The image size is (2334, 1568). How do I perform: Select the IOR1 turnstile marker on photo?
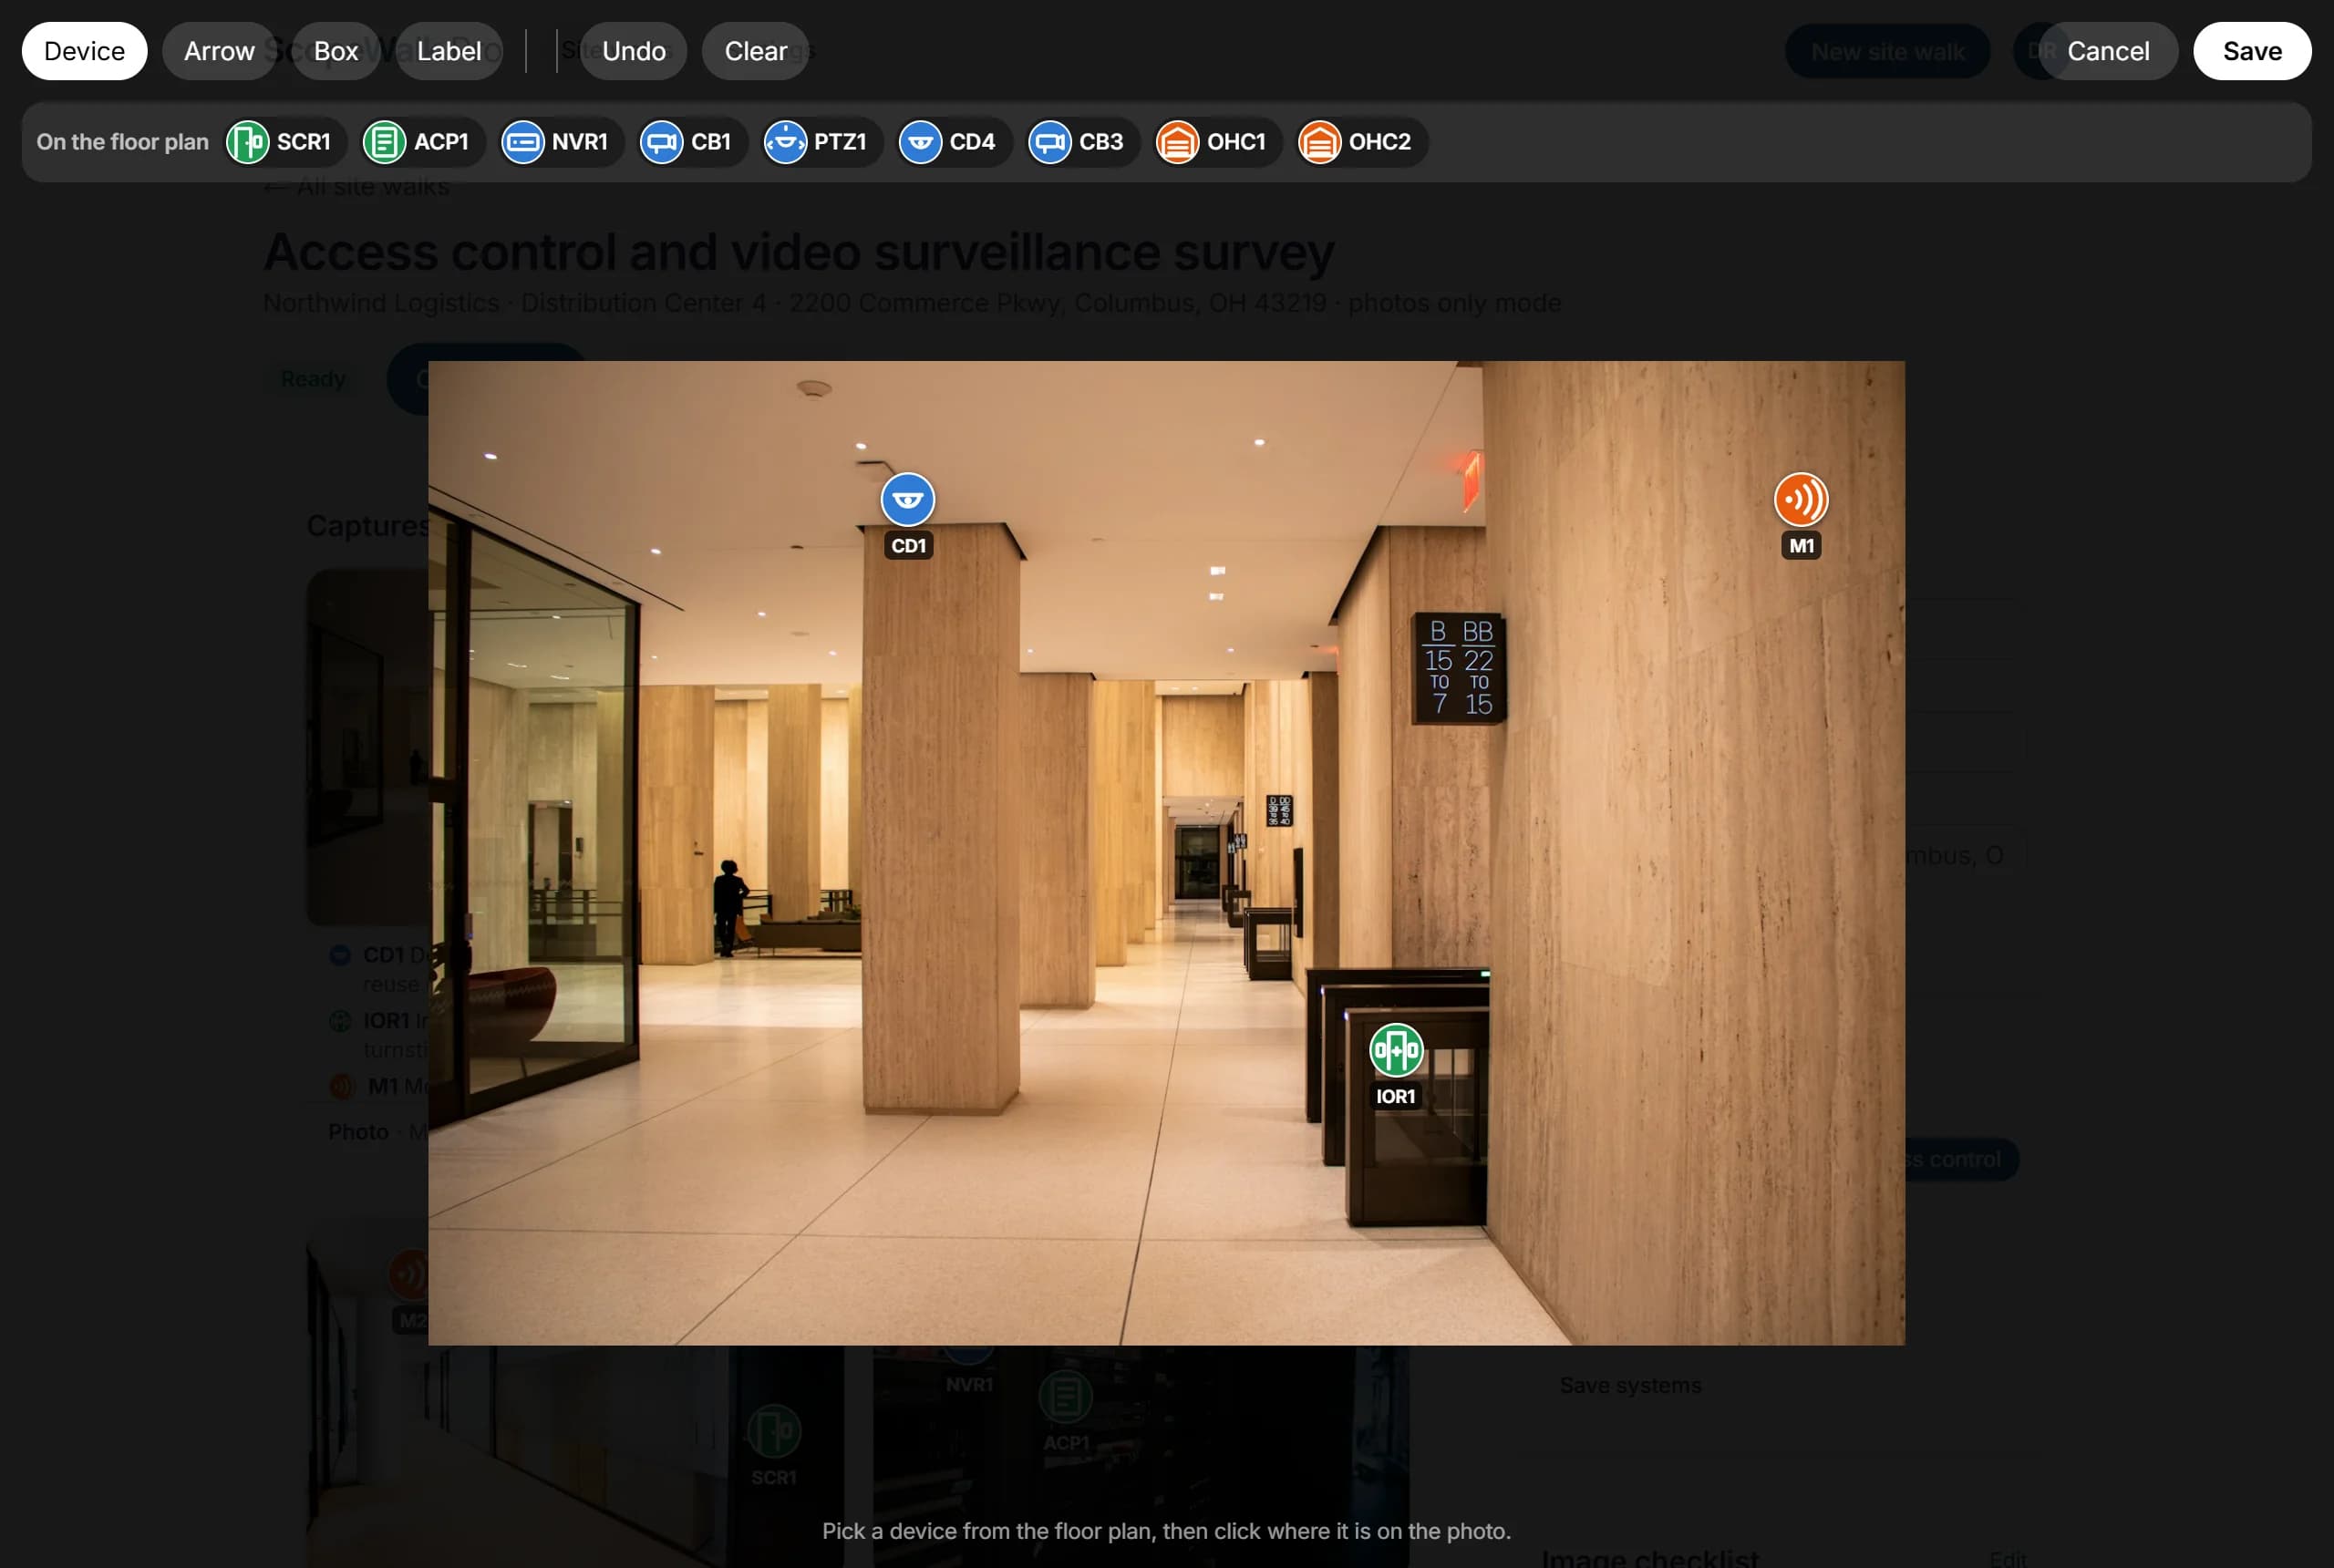tap(1396, 1050)
